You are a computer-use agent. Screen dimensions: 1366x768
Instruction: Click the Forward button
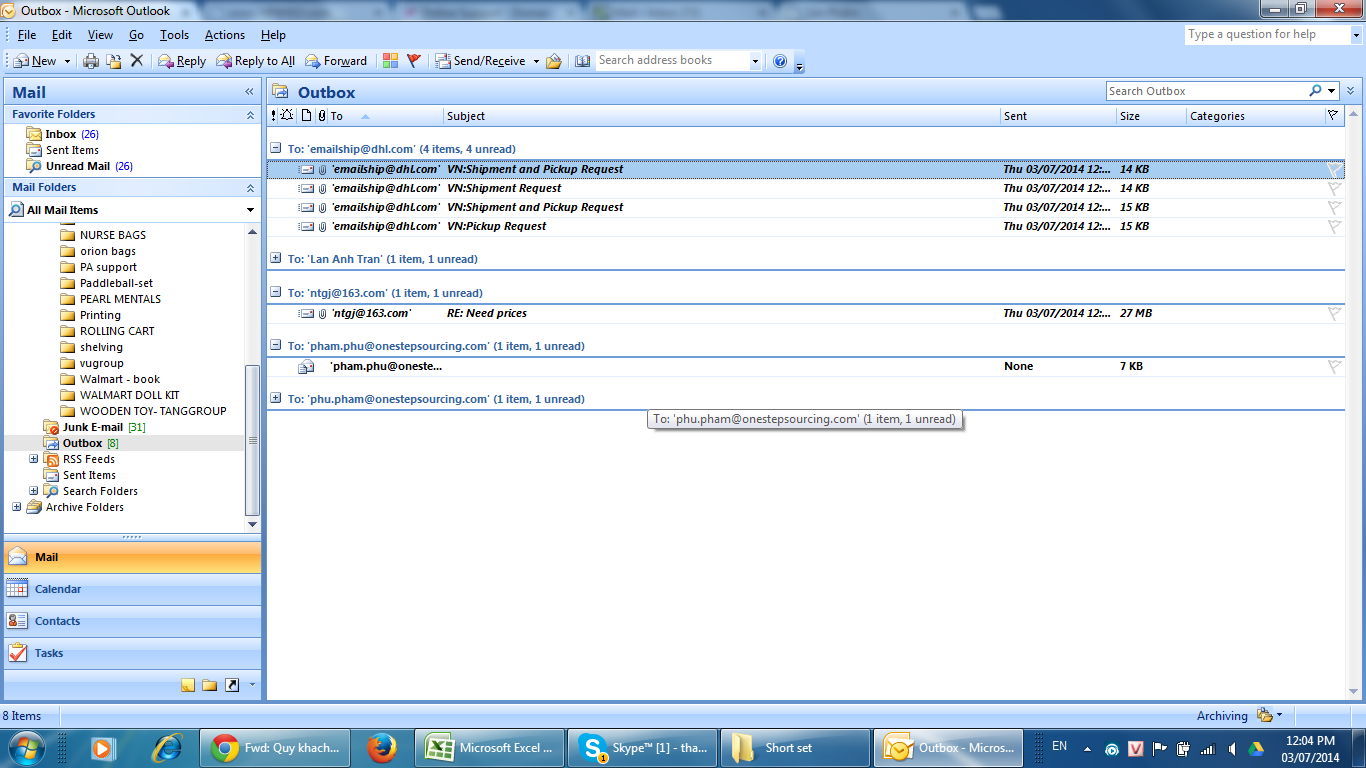point(336,61)
